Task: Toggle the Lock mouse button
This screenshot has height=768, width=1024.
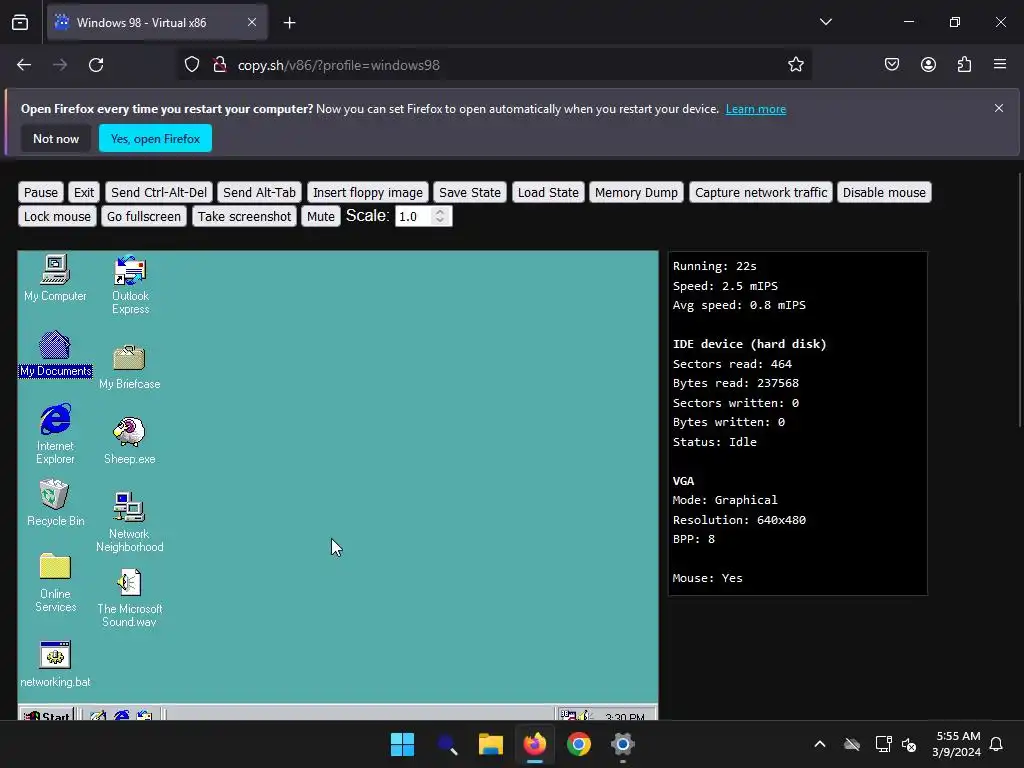Action: click(57, 216)
